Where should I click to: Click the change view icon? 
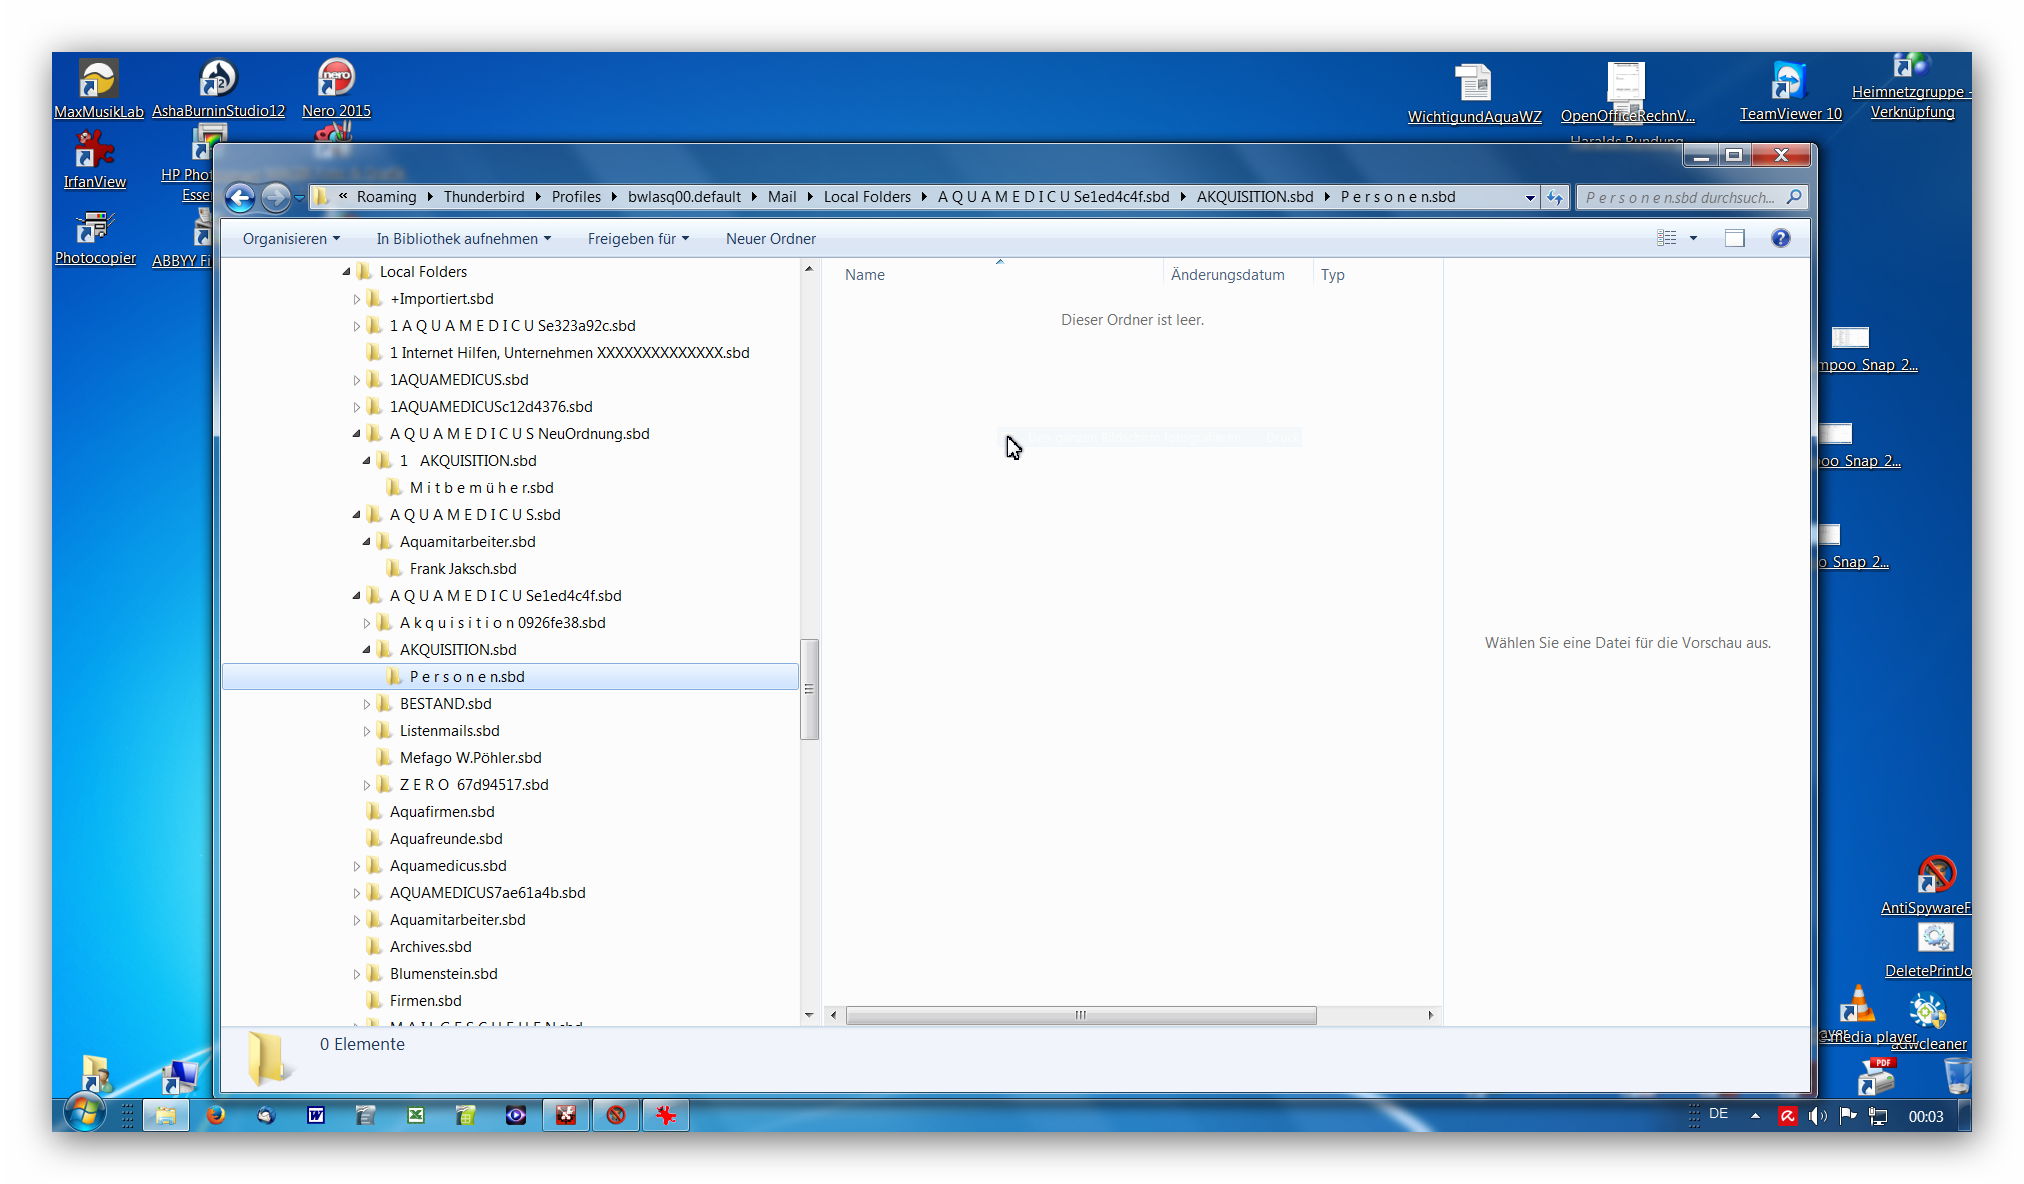tap(1666, 238)
